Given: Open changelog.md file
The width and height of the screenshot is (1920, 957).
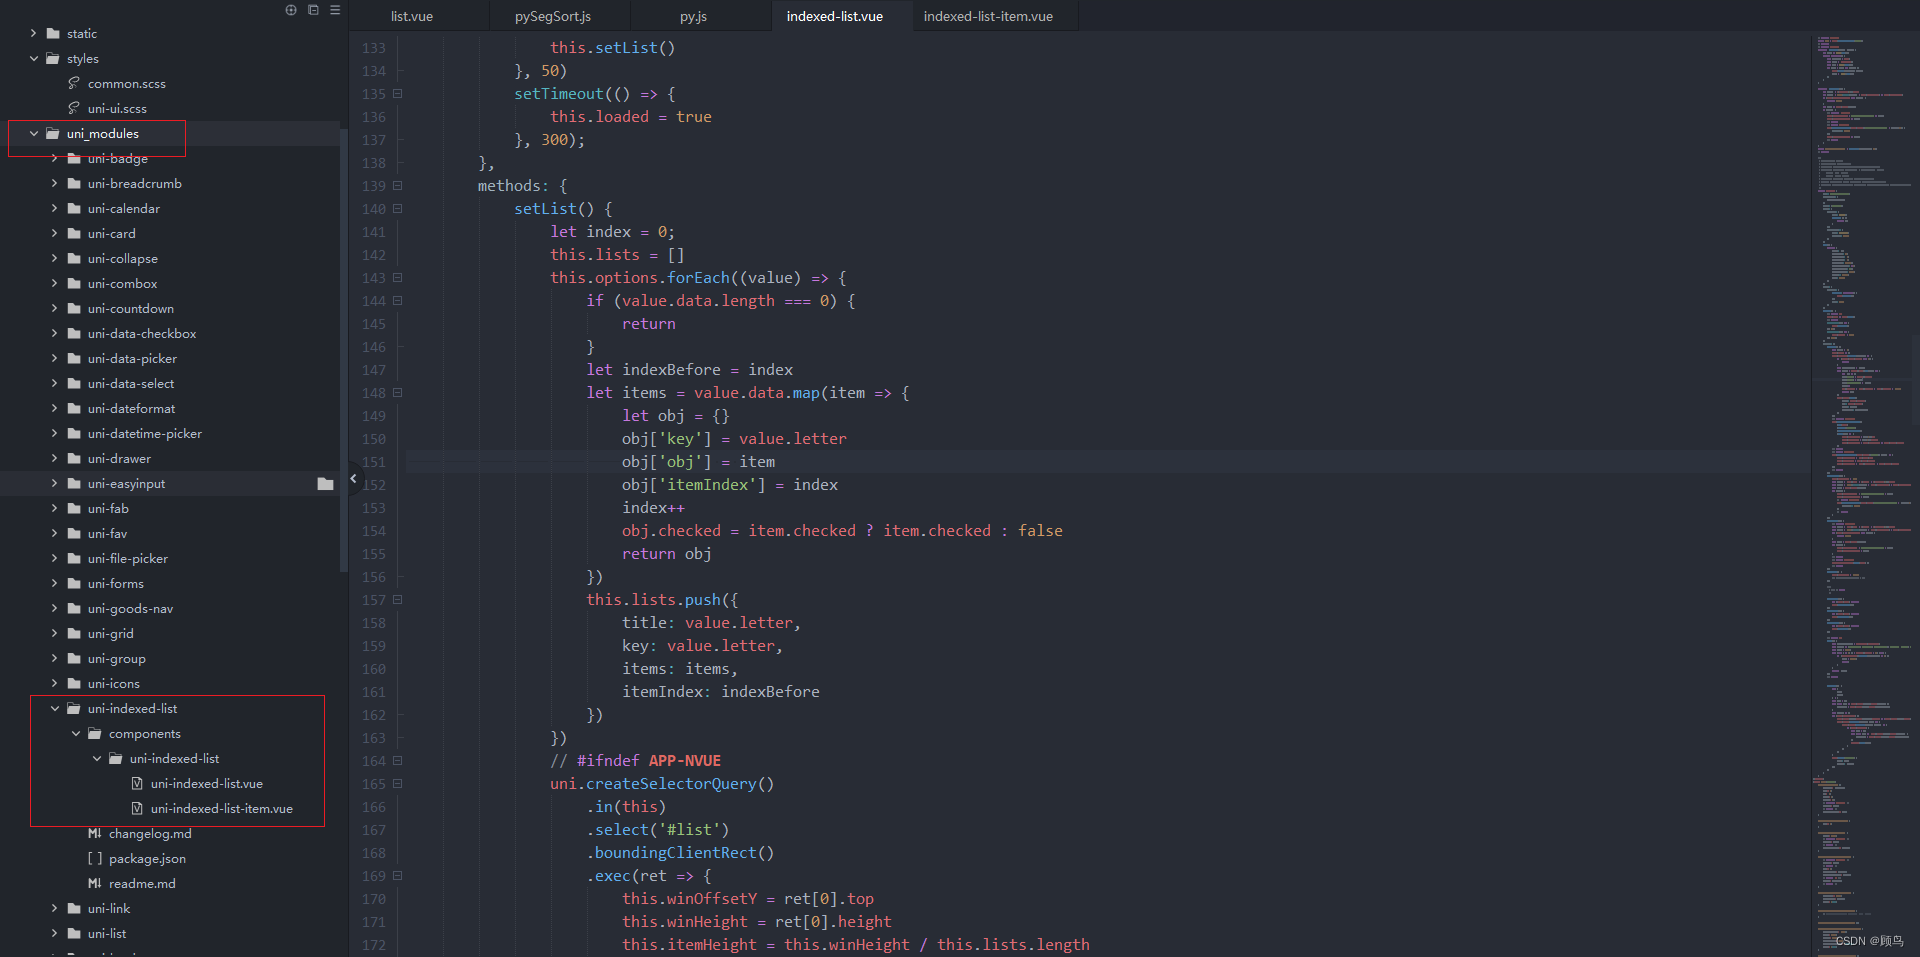Looking at the screenshot, I should 150,834.
